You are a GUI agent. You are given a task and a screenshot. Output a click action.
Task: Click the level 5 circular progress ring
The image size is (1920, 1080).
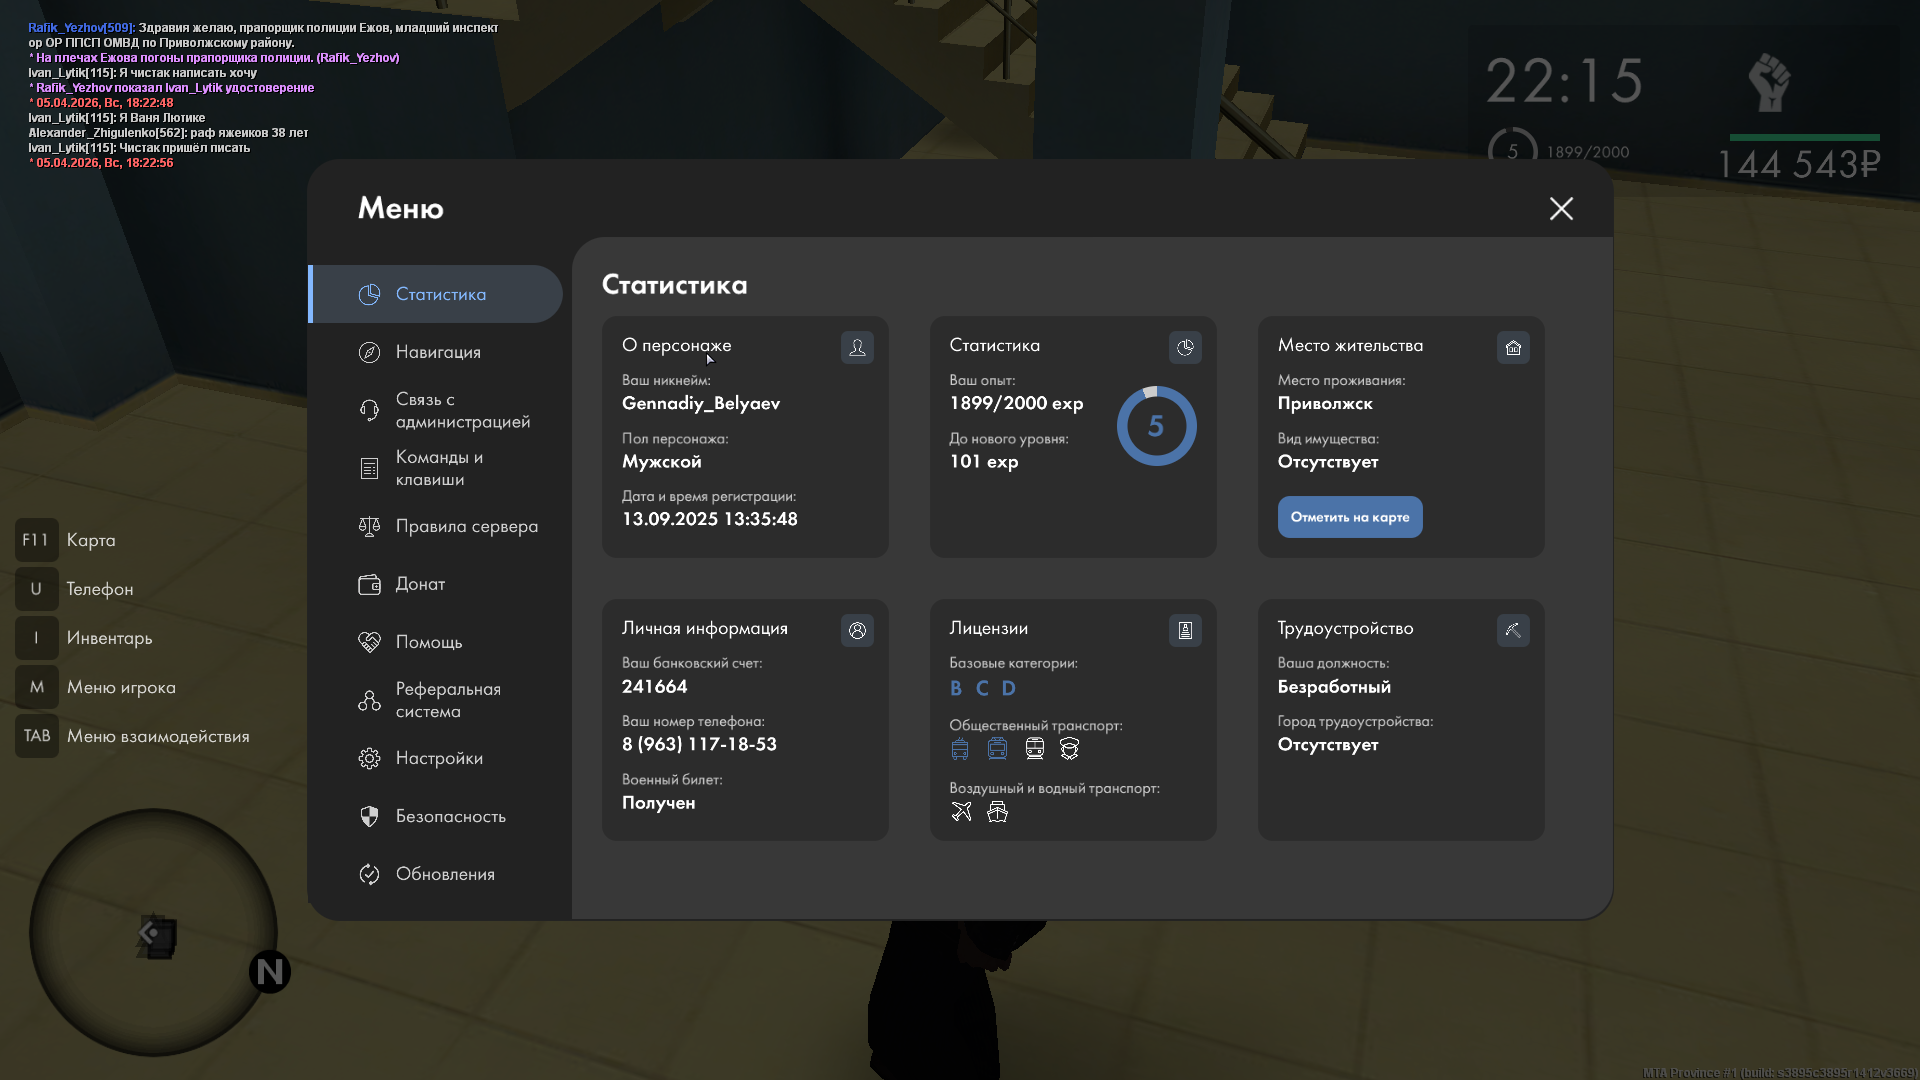point(1156,426)
